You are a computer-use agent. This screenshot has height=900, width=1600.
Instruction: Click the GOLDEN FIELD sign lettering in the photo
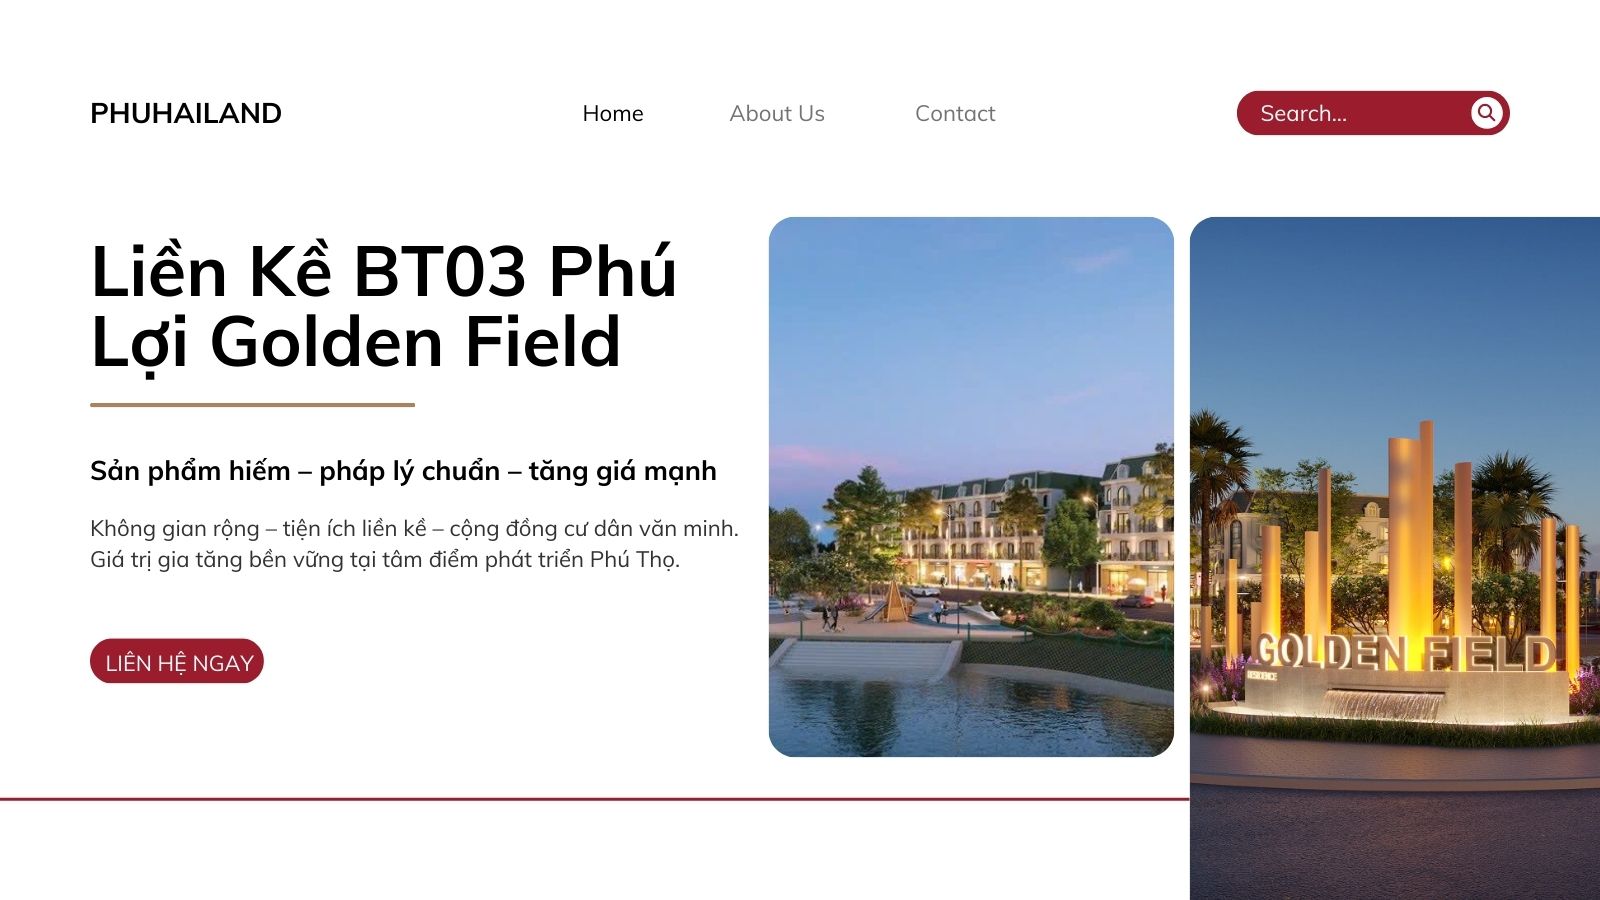1405,652
